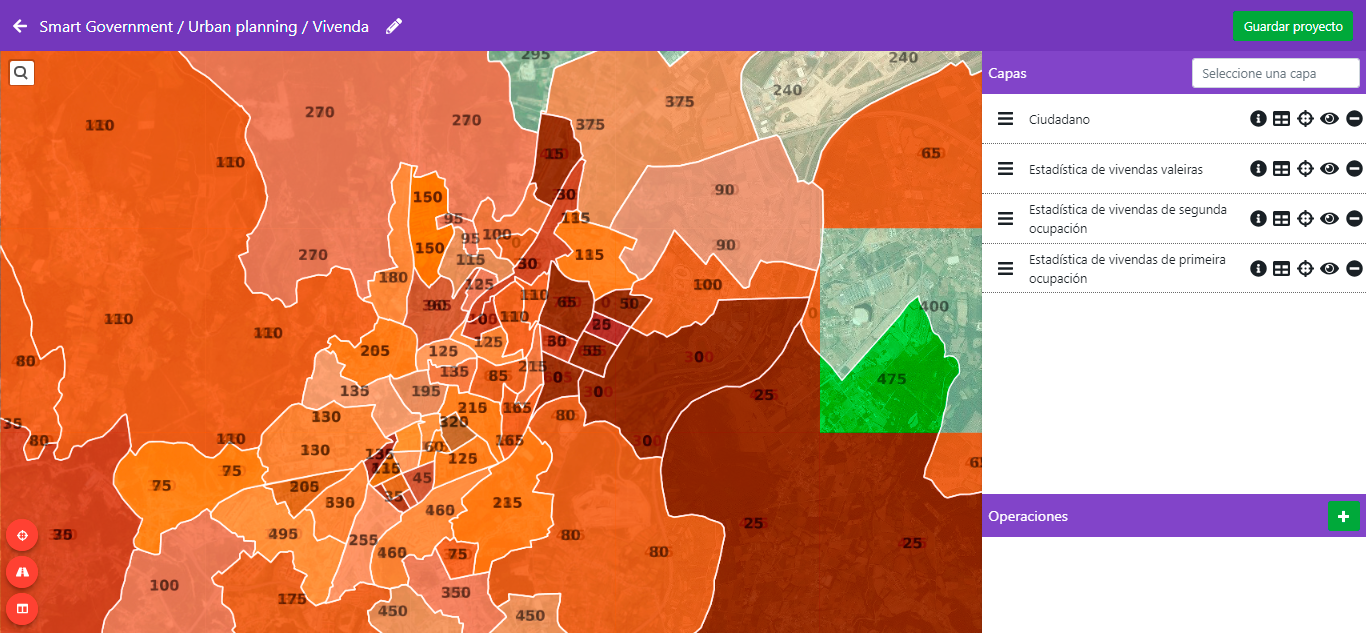The width and height of the screenshot is (1366, 633).
Task: Toggle visibility of the Ciudadano layer
Action: click(x=1329, y=119)
